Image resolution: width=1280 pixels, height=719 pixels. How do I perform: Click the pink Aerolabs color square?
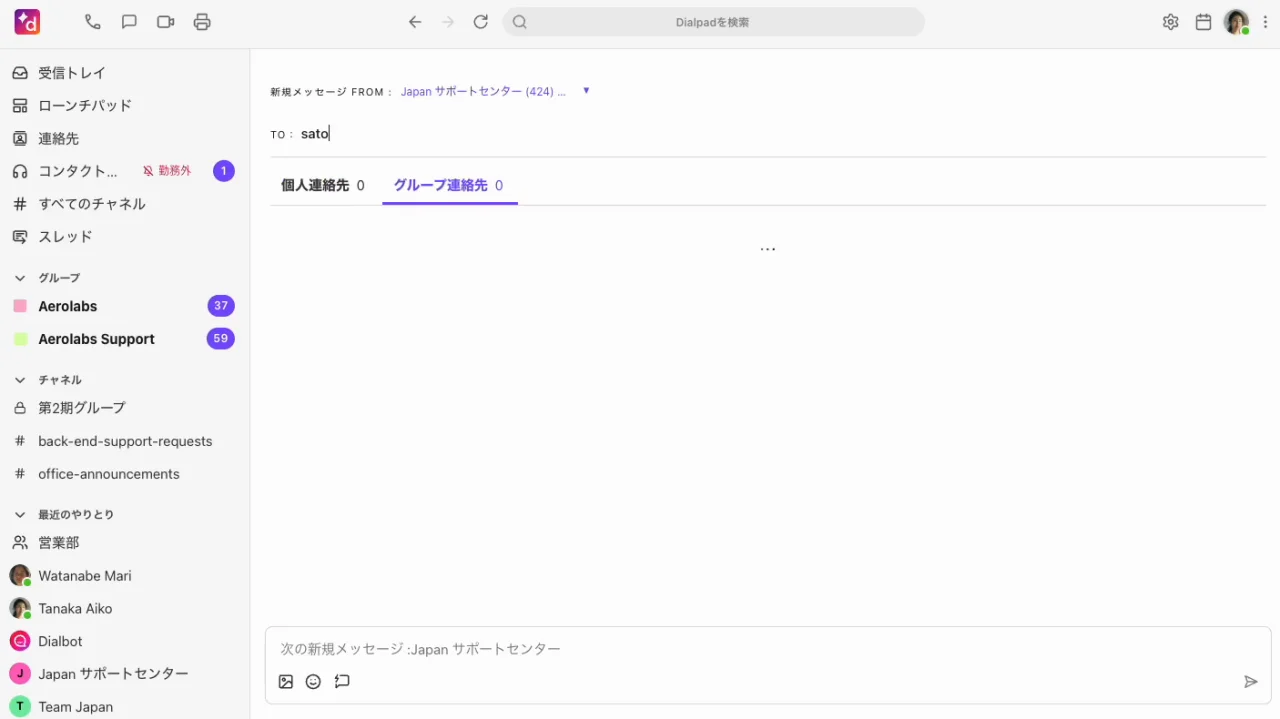(20, 306)
